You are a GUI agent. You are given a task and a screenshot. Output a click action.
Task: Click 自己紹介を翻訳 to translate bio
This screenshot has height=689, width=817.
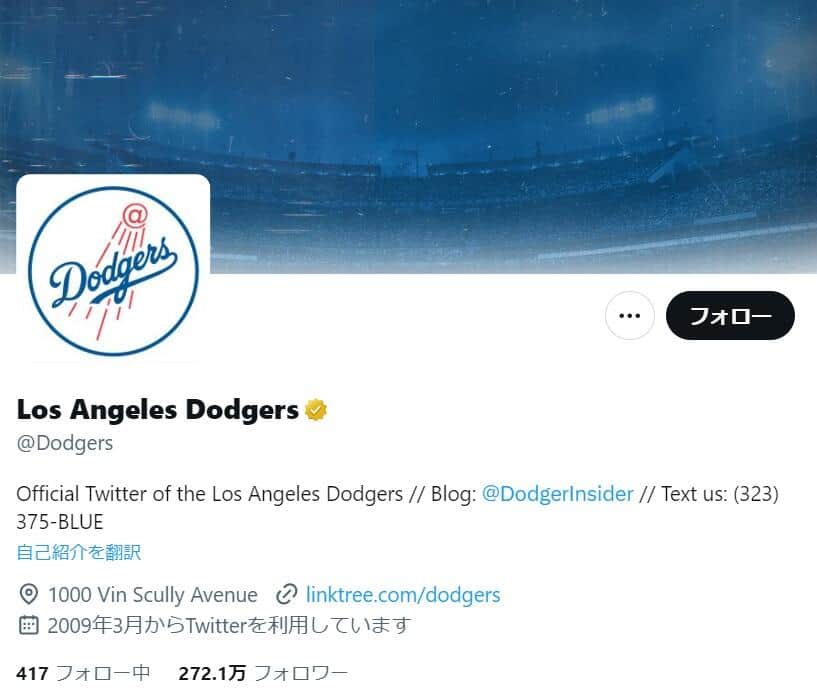coord(79,552)
